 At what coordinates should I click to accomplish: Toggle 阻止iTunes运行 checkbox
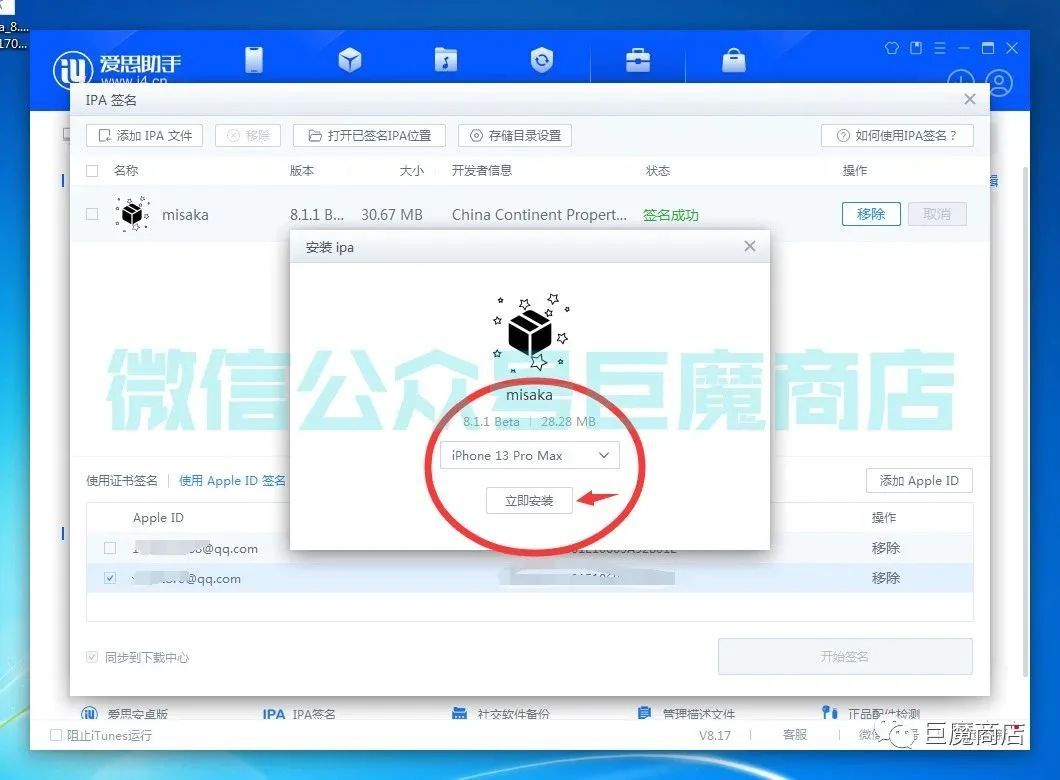pyautogui.click(x=56, y=735)
